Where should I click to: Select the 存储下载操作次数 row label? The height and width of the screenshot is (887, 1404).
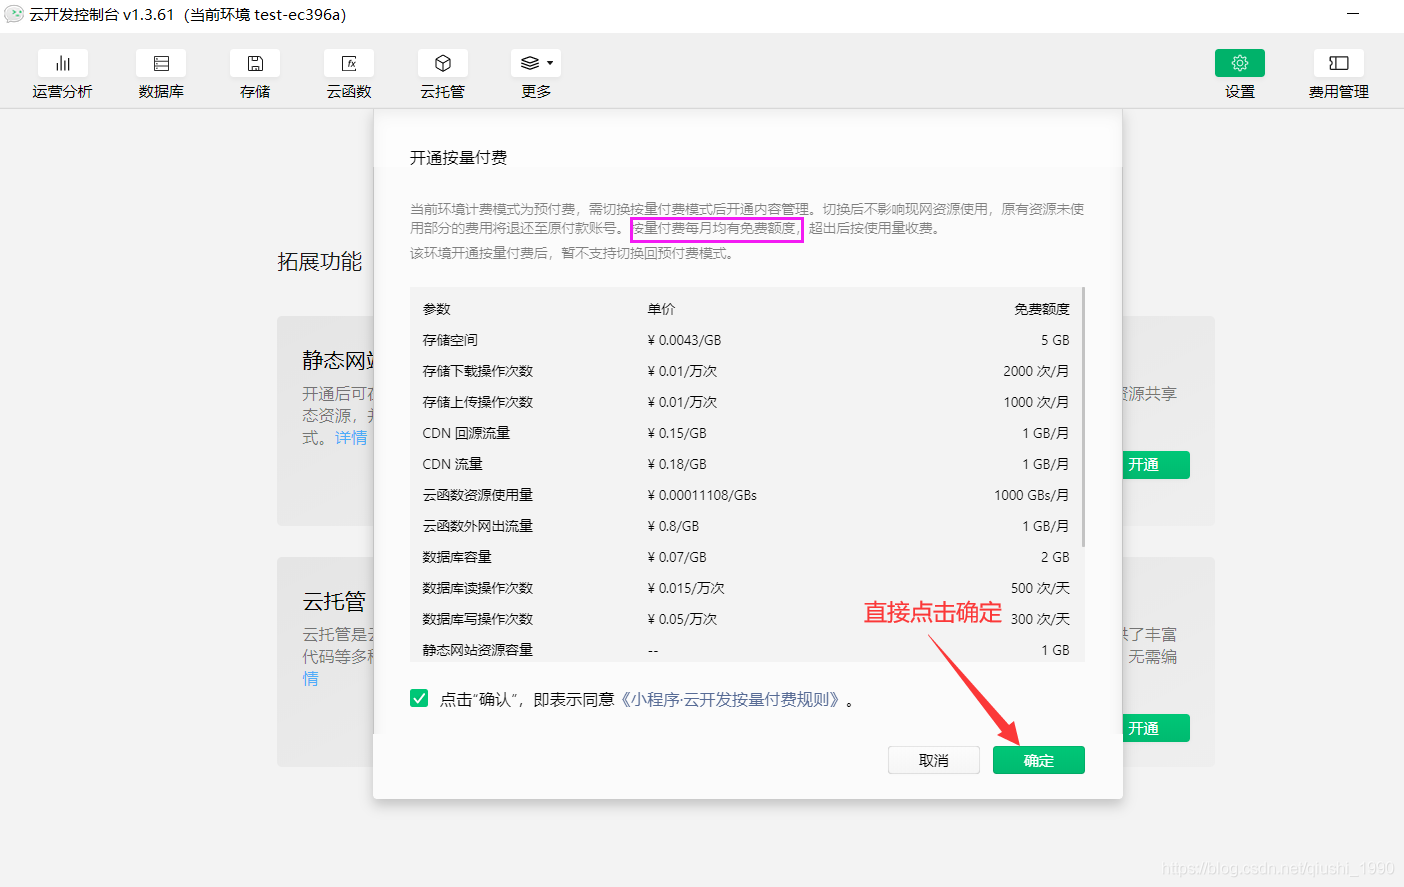[x=478, y=371]
